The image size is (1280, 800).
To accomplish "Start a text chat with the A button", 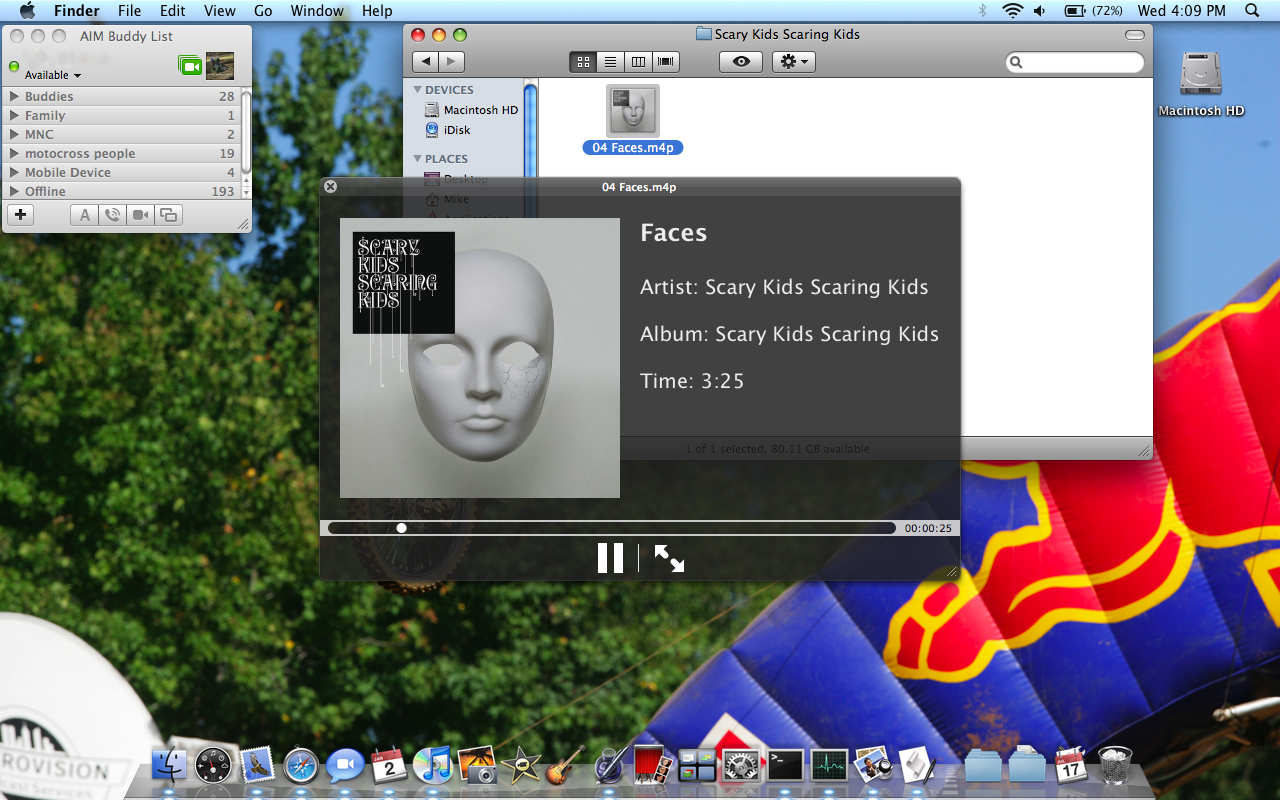I will coord(84,215).
